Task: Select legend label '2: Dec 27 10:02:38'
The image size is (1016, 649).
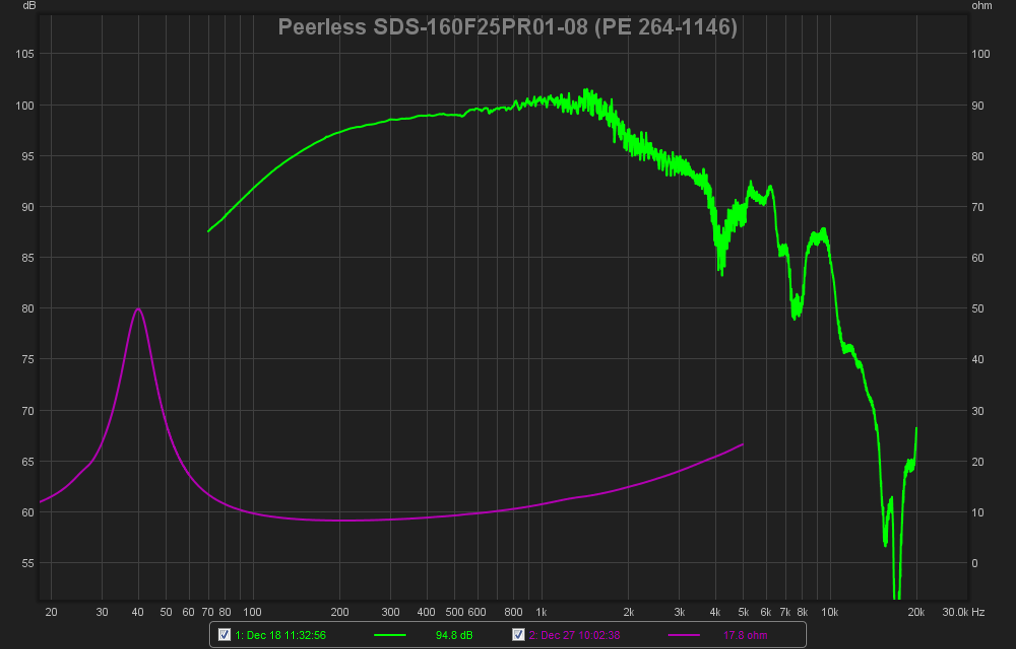Action: coord(575,635)
